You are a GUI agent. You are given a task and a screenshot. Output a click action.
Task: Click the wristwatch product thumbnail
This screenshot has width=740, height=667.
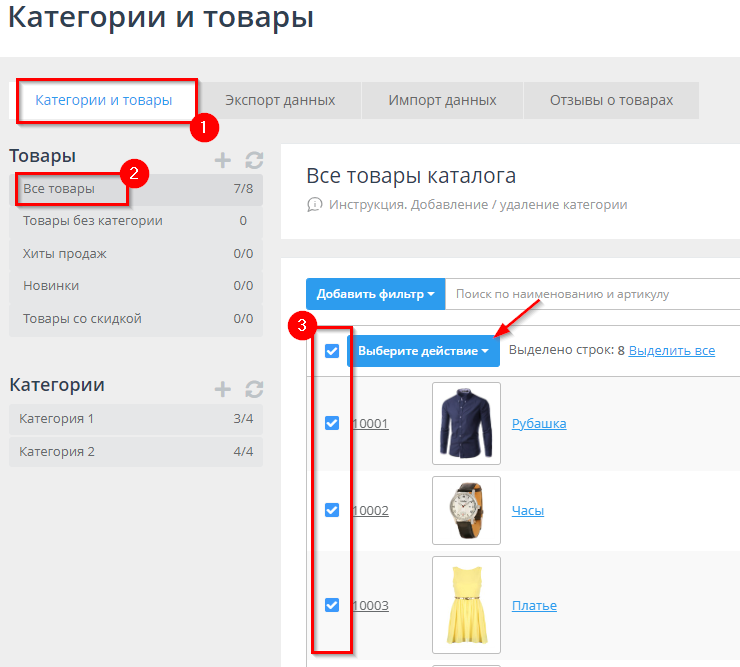pos(466,510)
